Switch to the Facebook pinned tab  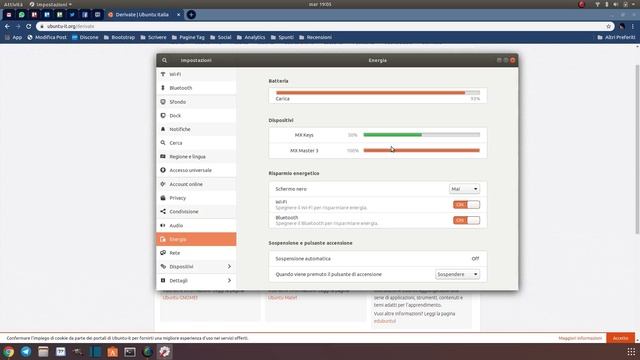coord(84,15)
